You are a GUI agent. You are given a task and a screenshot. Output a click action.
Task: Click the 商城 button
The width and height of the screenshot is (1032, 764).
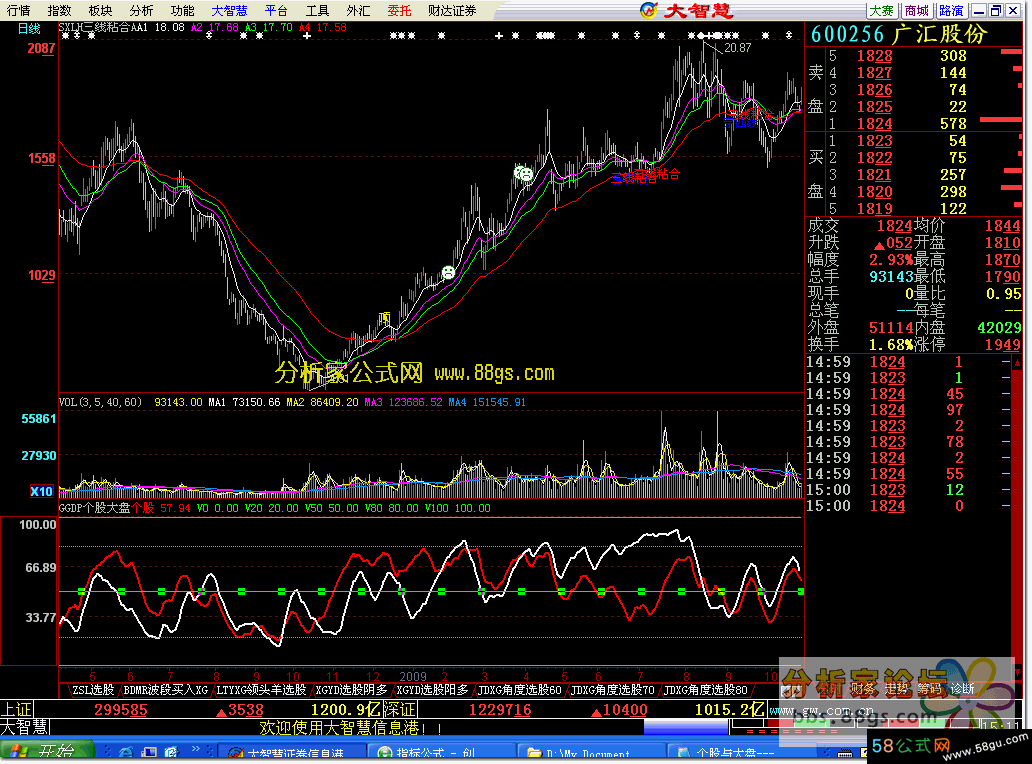pos(917,11)
